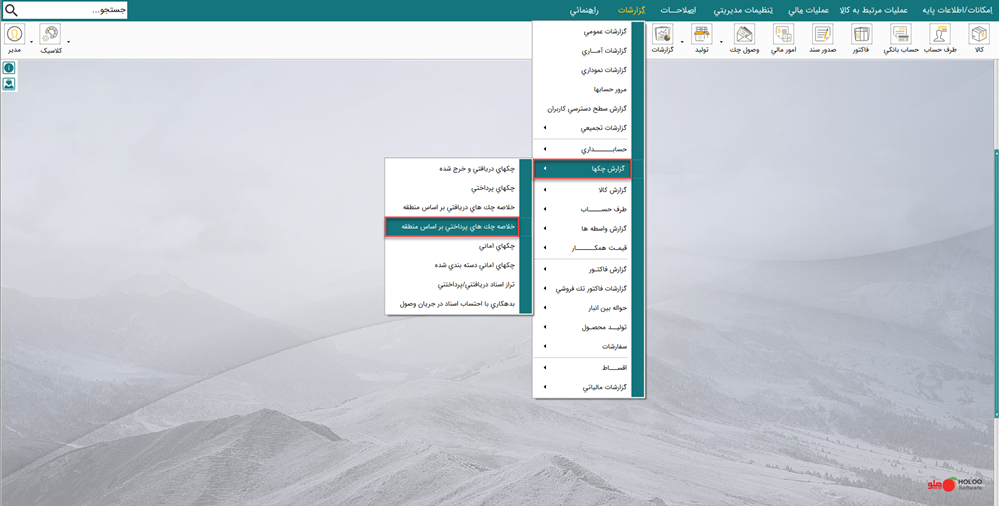Screen dimensions: 999x506
Task: Open the کالا (goods) toolbar icon
Action: coord(978,34)
